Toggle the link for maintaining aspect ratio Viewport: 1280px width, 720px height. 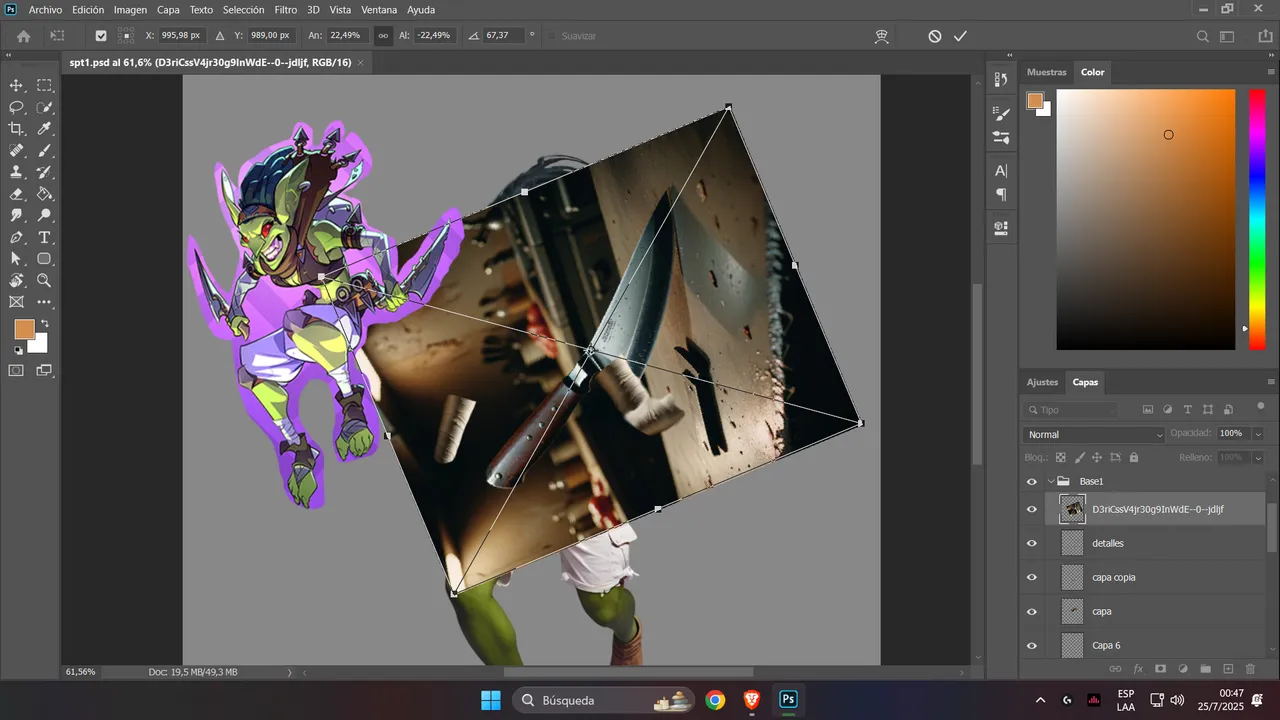(382, 36)
